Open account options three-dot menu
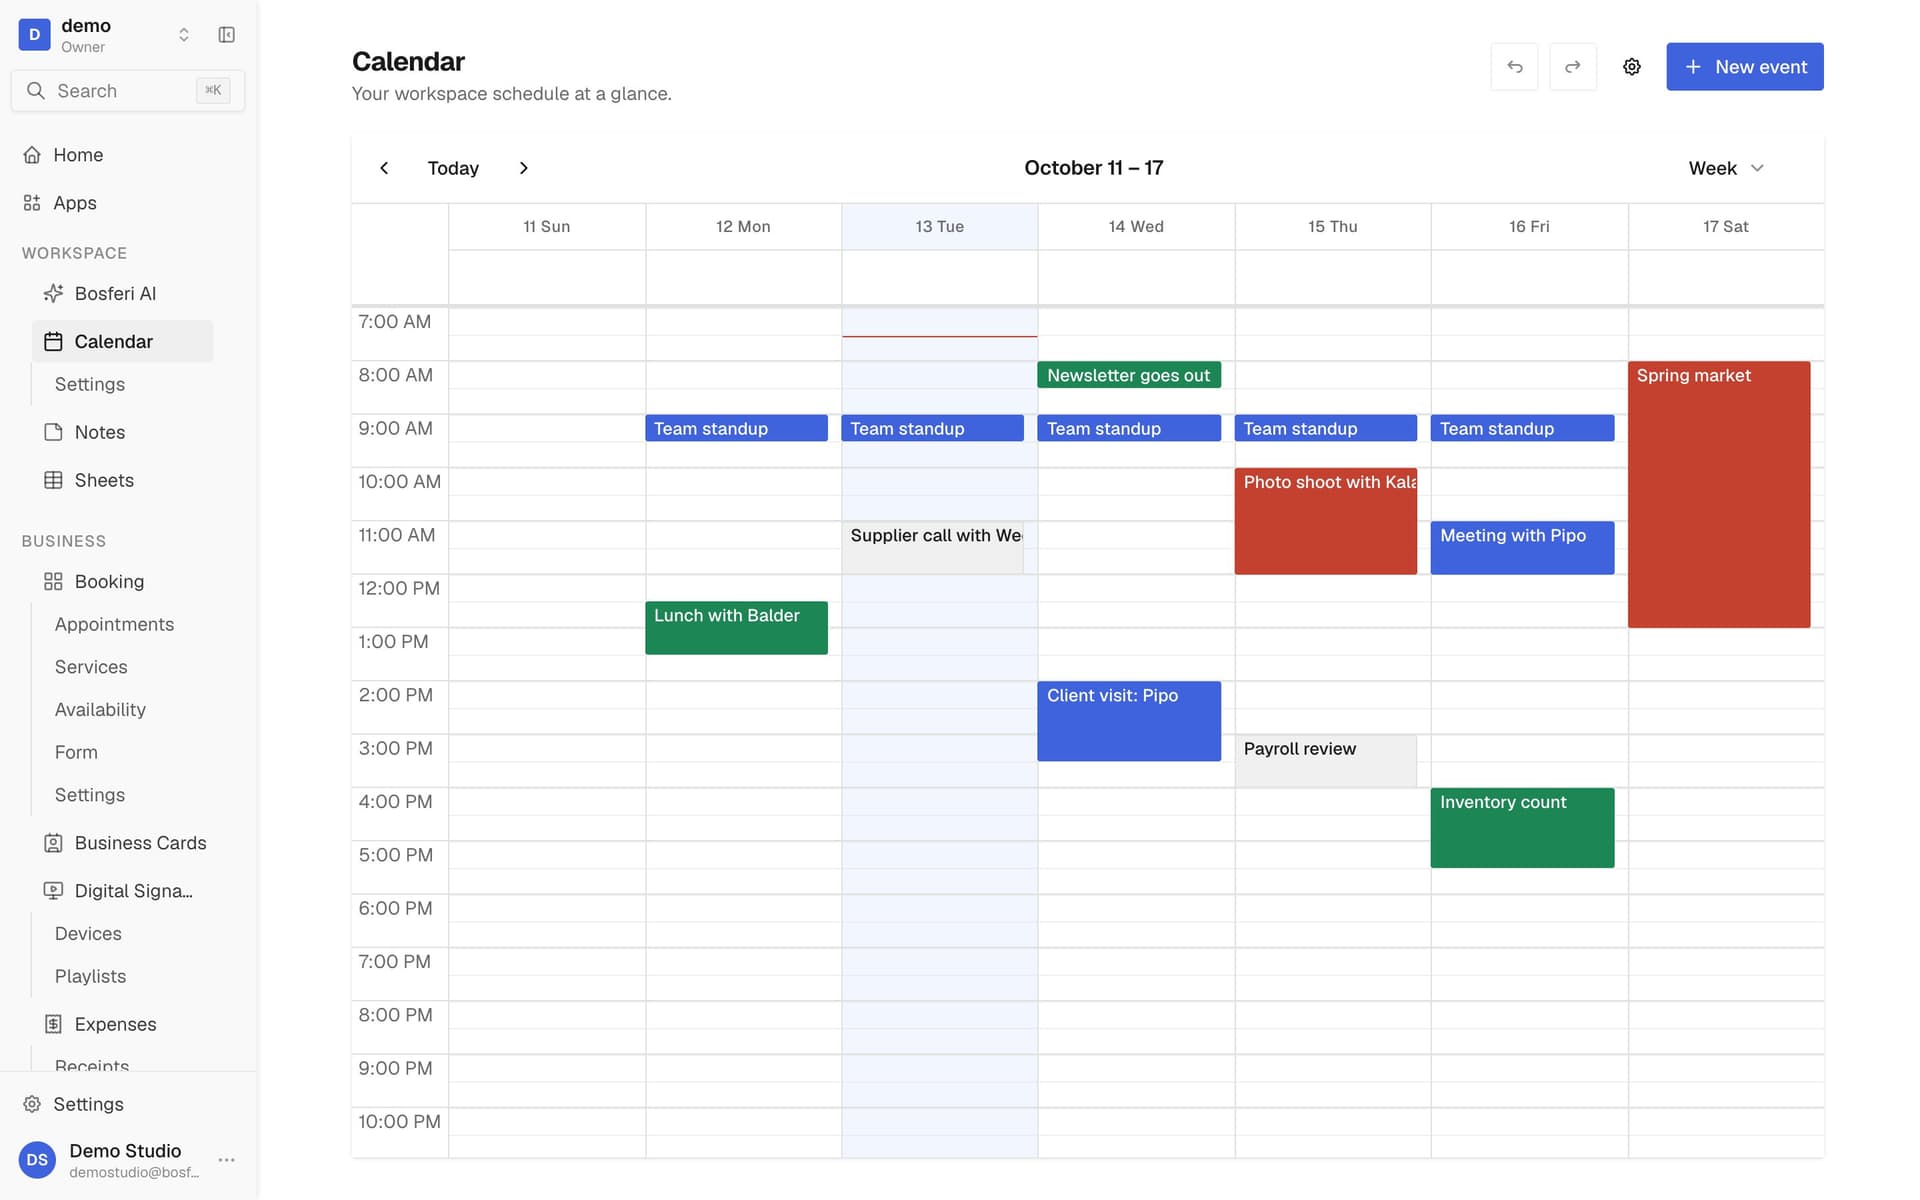The height and width of the screenshot is (1200, 1920). (x=227, y=1160)
